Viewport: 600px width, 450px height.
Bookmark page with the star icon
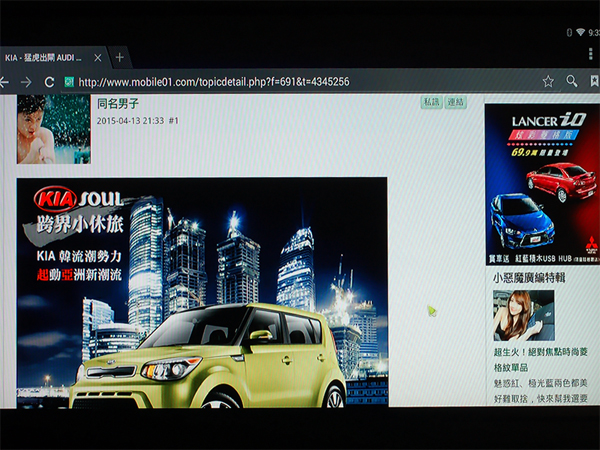coord(548,81)
